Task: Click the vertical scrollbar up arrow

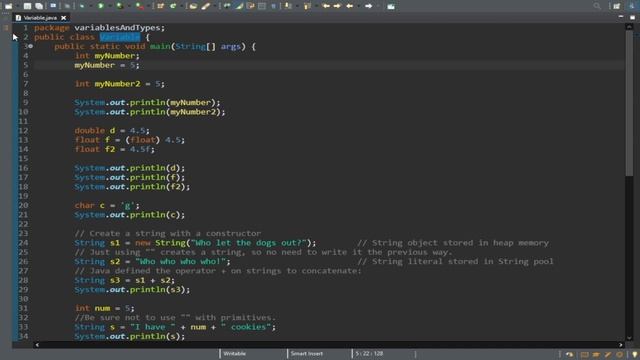Action: point(629,26)
